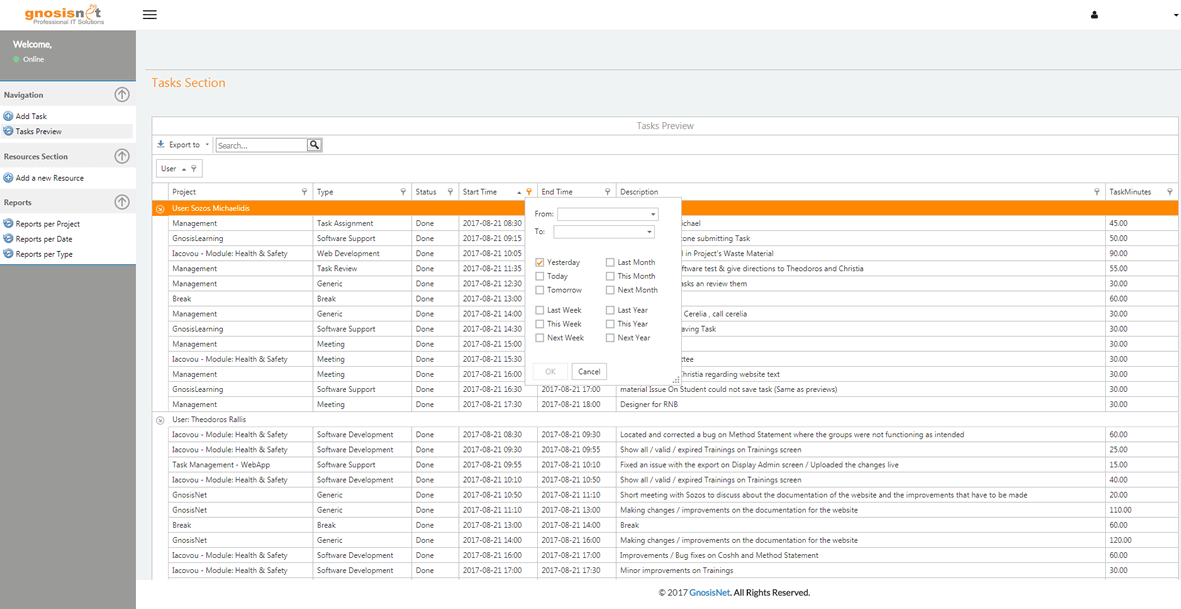Open the From date dropdown
The width and height of the screenshot is (1181, 609).
point(653,214)
